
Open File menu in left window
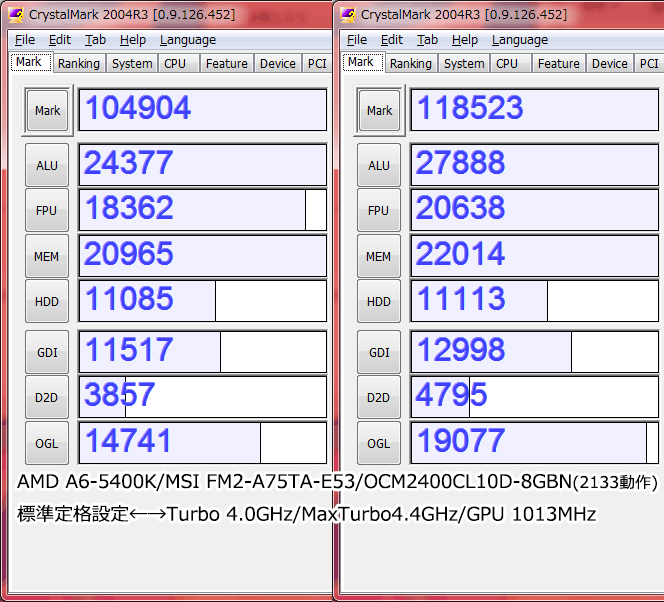[25, 40]
